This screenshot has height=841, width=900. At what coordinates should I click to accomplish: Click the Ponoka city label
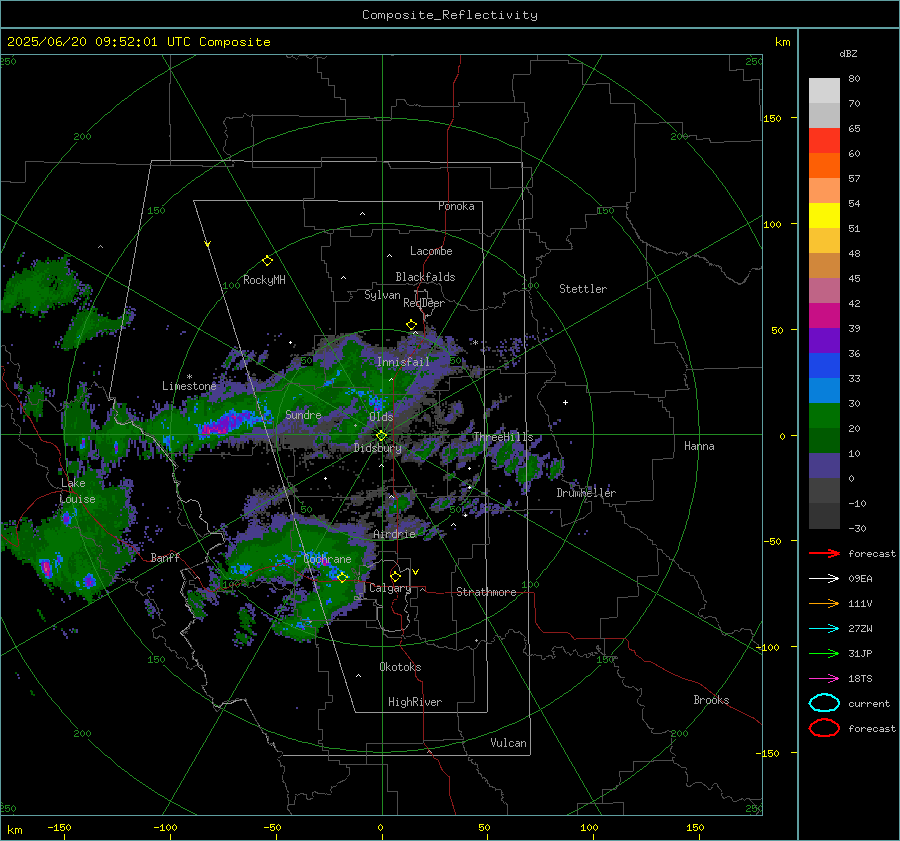(x=456, y=206)
